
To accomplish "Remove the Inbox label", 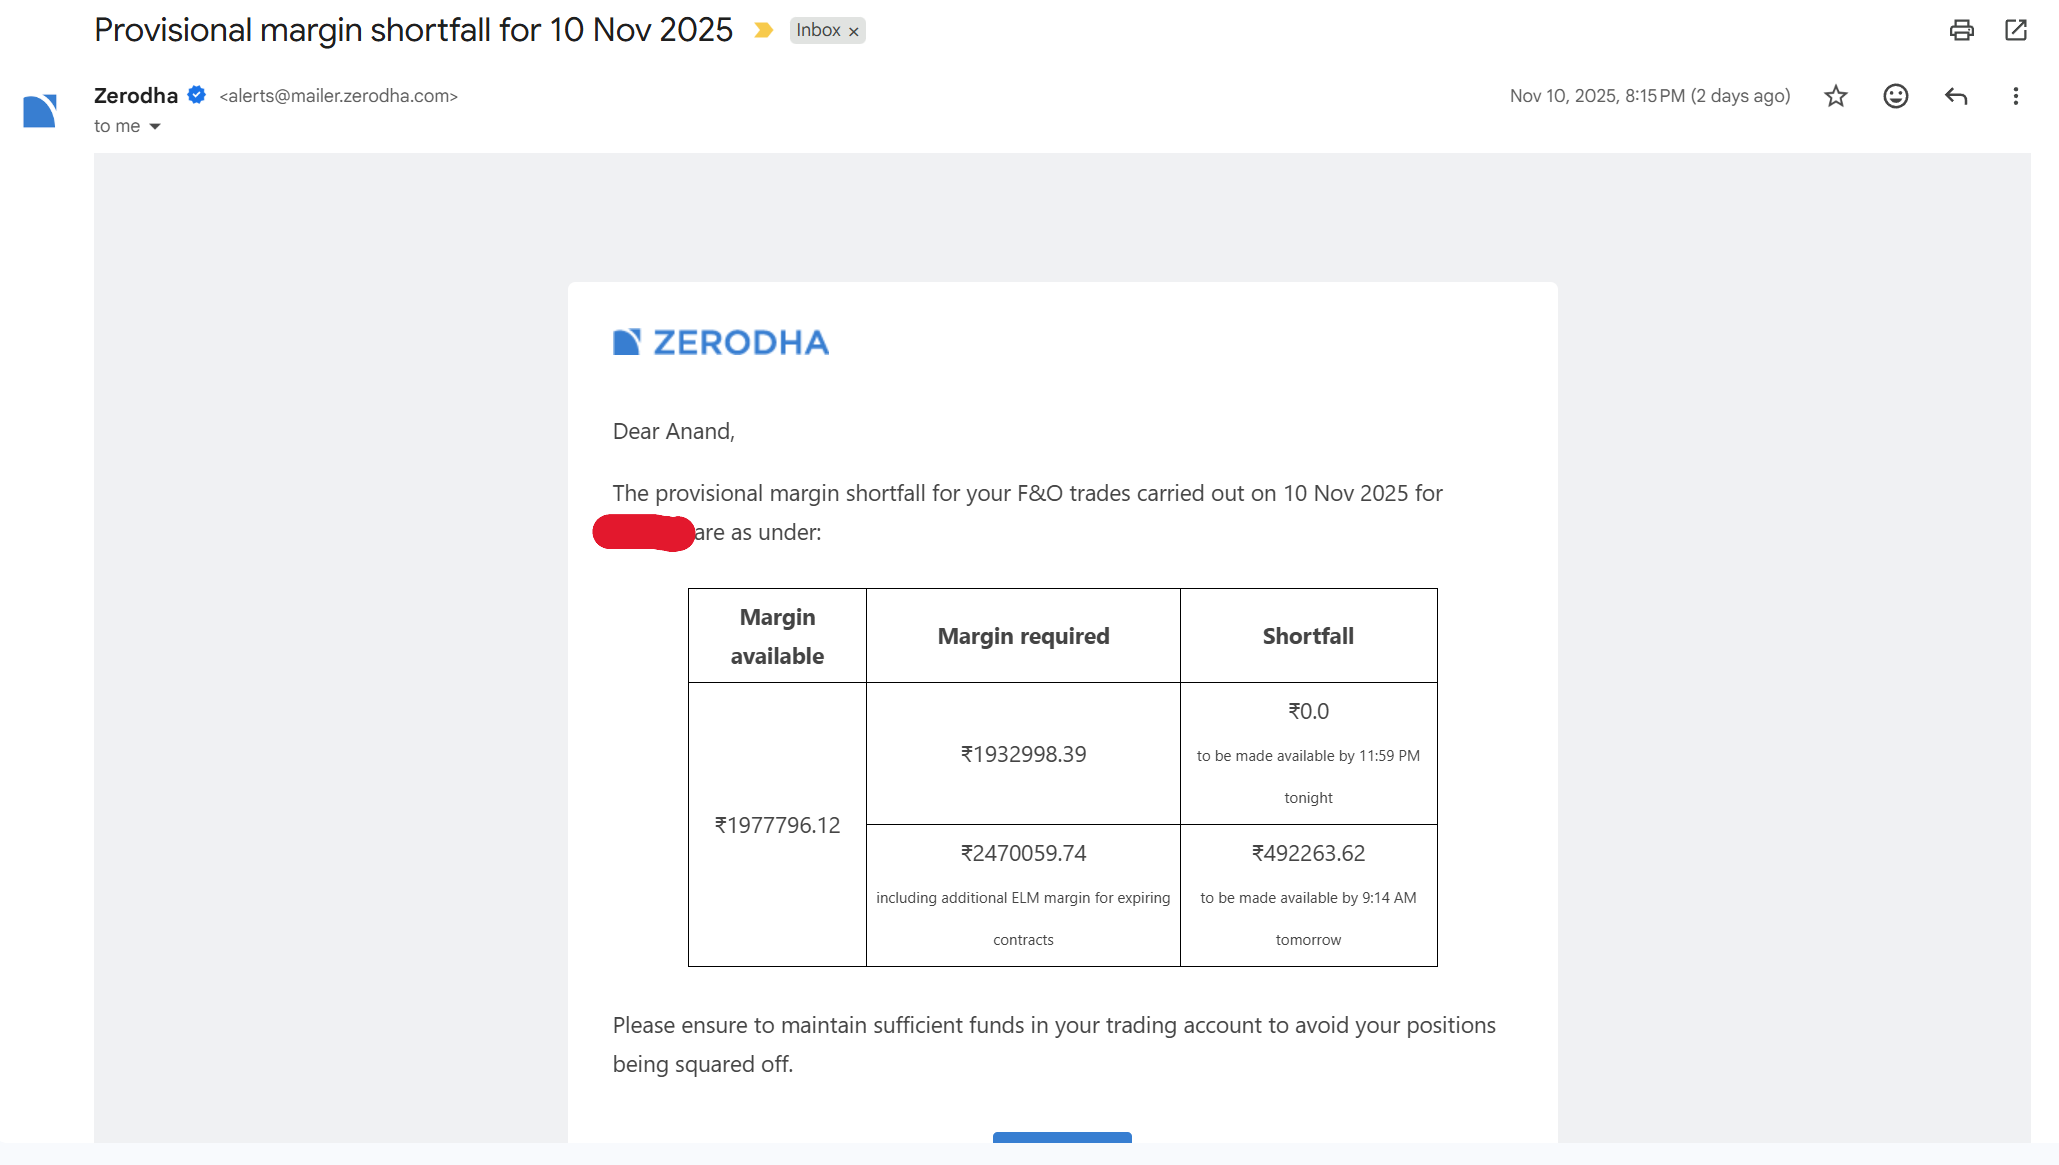I will [853, 32].
